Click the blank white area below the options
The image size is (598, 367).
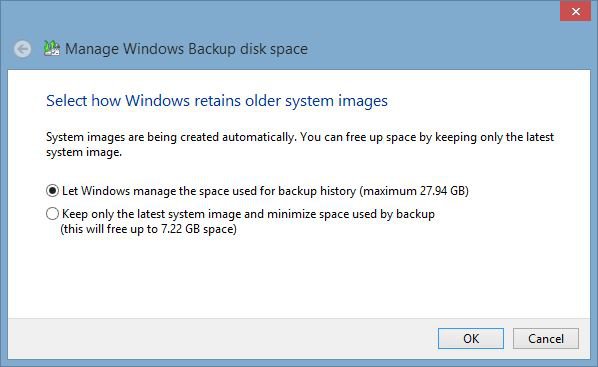pyautogui.click(x=297, y=277)
